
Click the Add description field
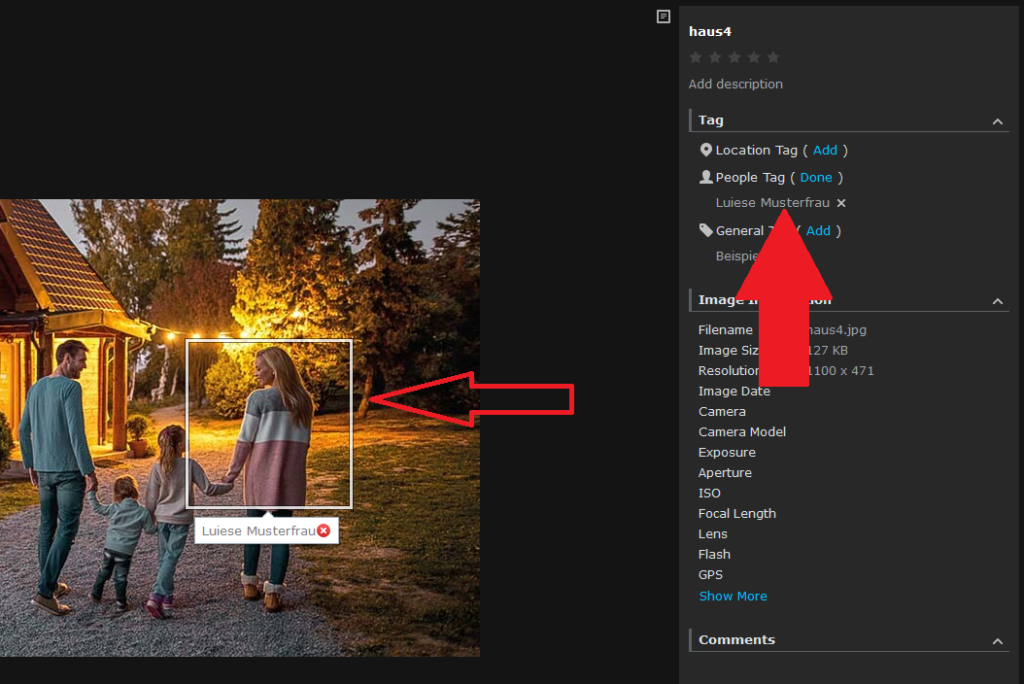(x=736, y=84)
